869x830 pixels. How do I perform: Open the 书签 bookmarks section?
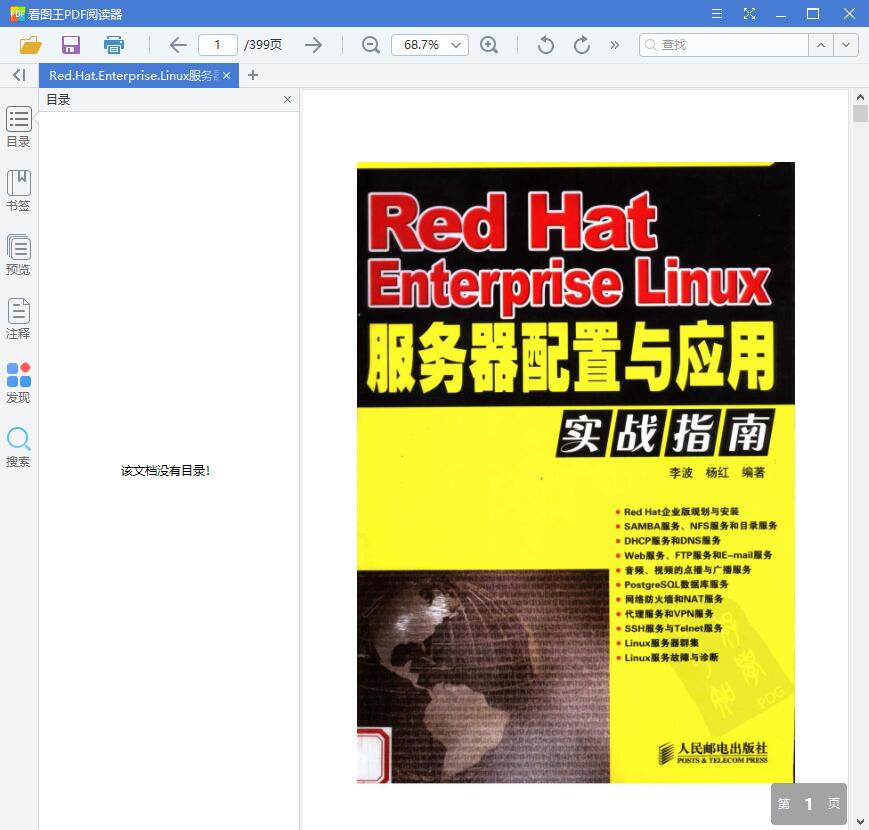pyautogui.click(x=18, y=191)
